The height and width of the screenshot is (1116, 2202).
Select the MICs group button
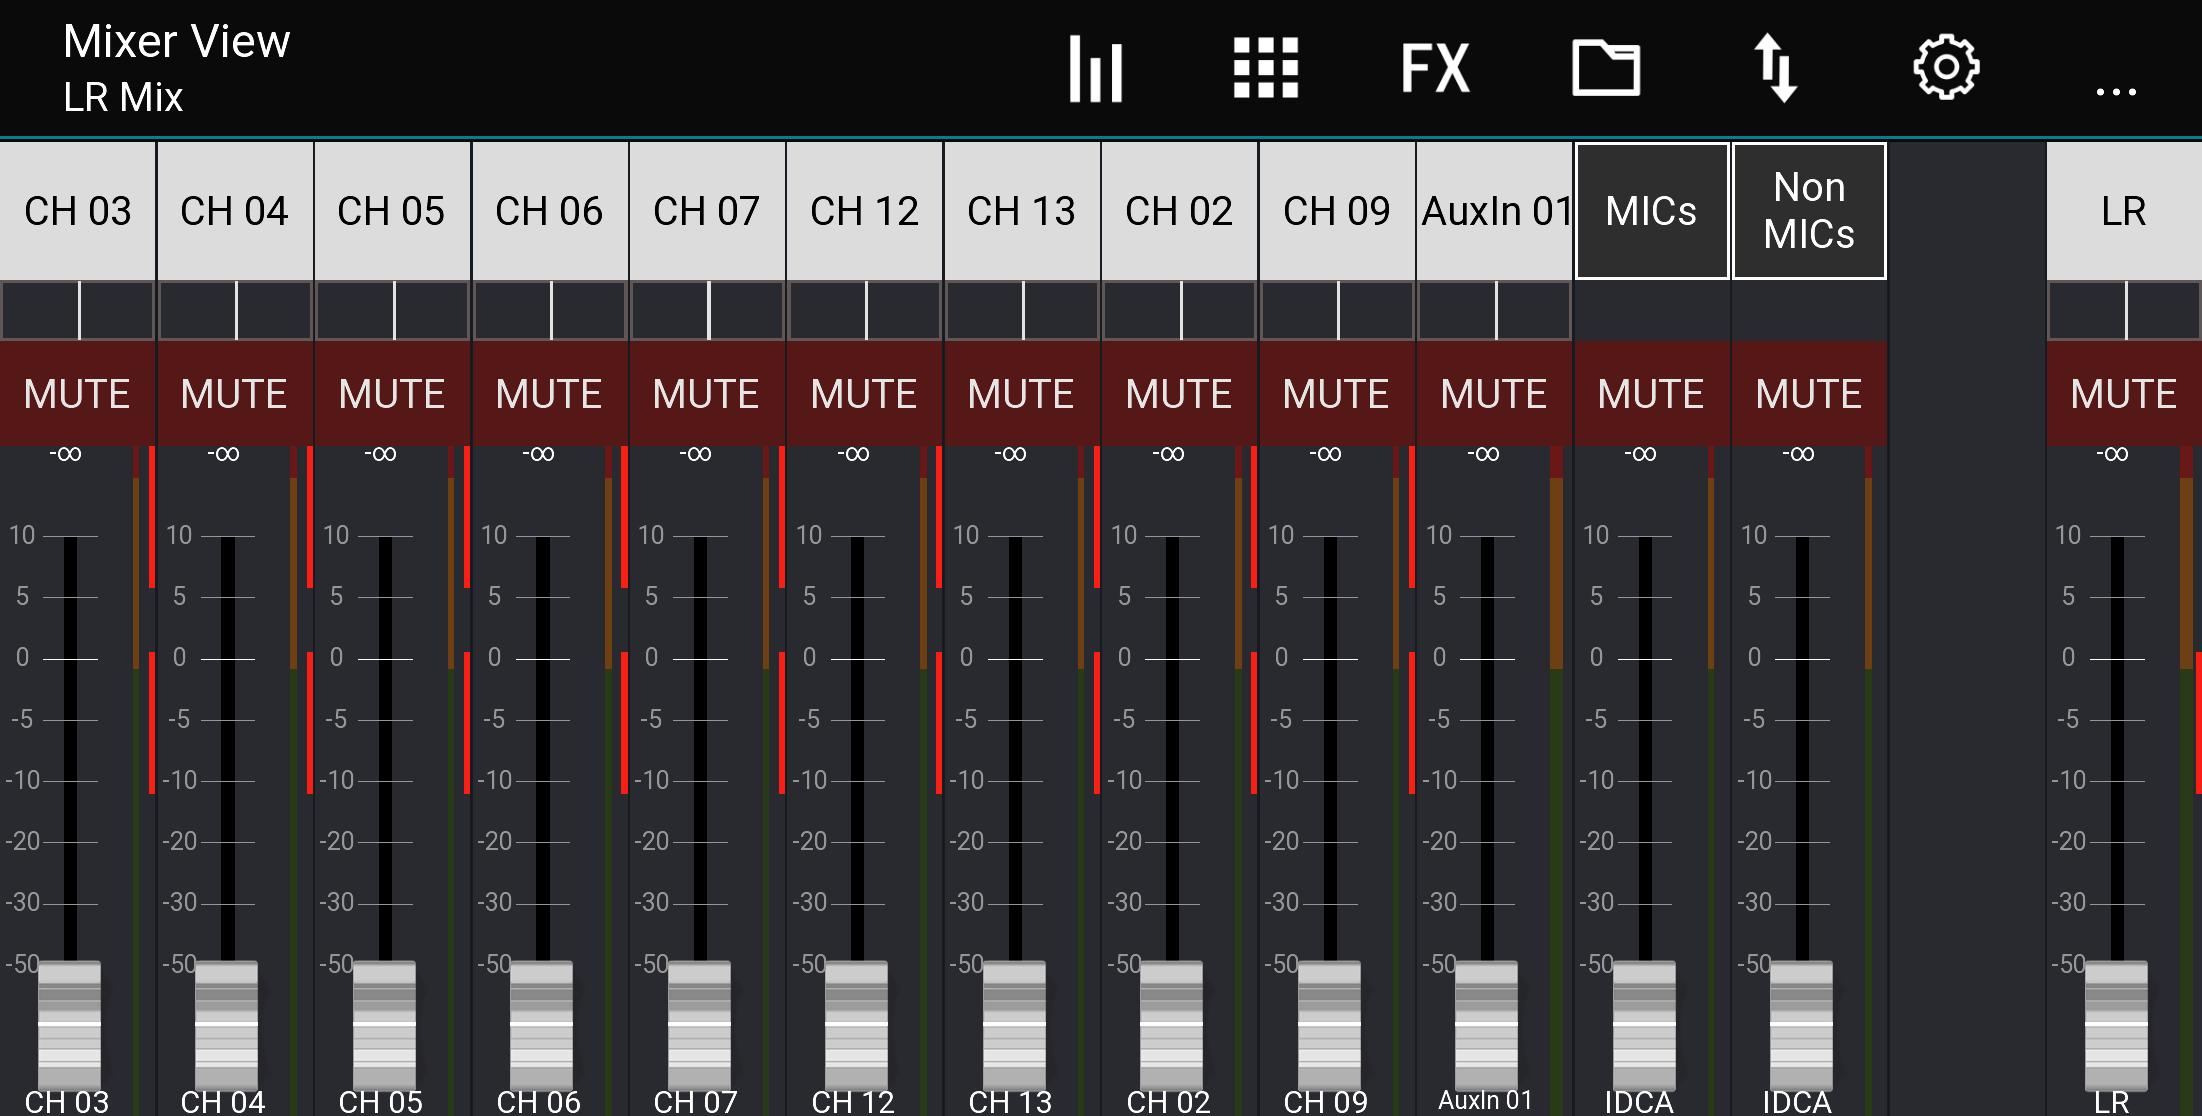pyautogui.click(x=1651, y=209)
